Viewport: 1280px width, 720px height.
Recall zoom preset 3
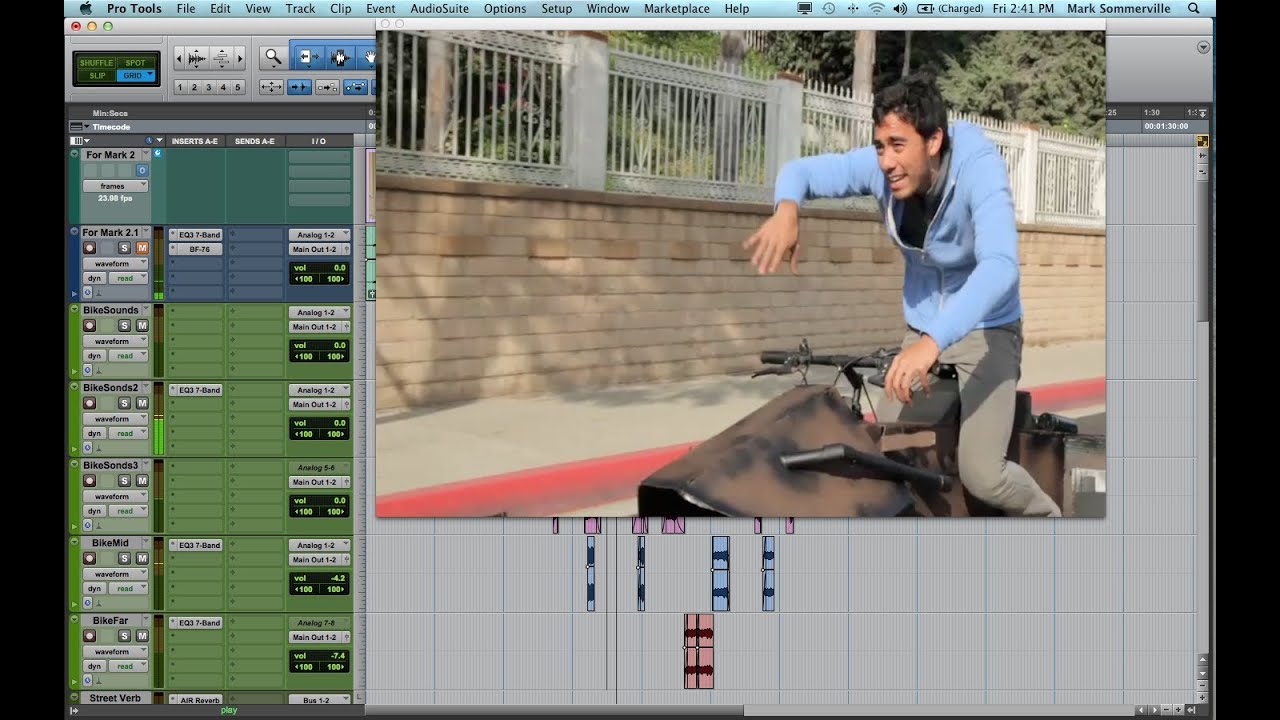[208, 87]
